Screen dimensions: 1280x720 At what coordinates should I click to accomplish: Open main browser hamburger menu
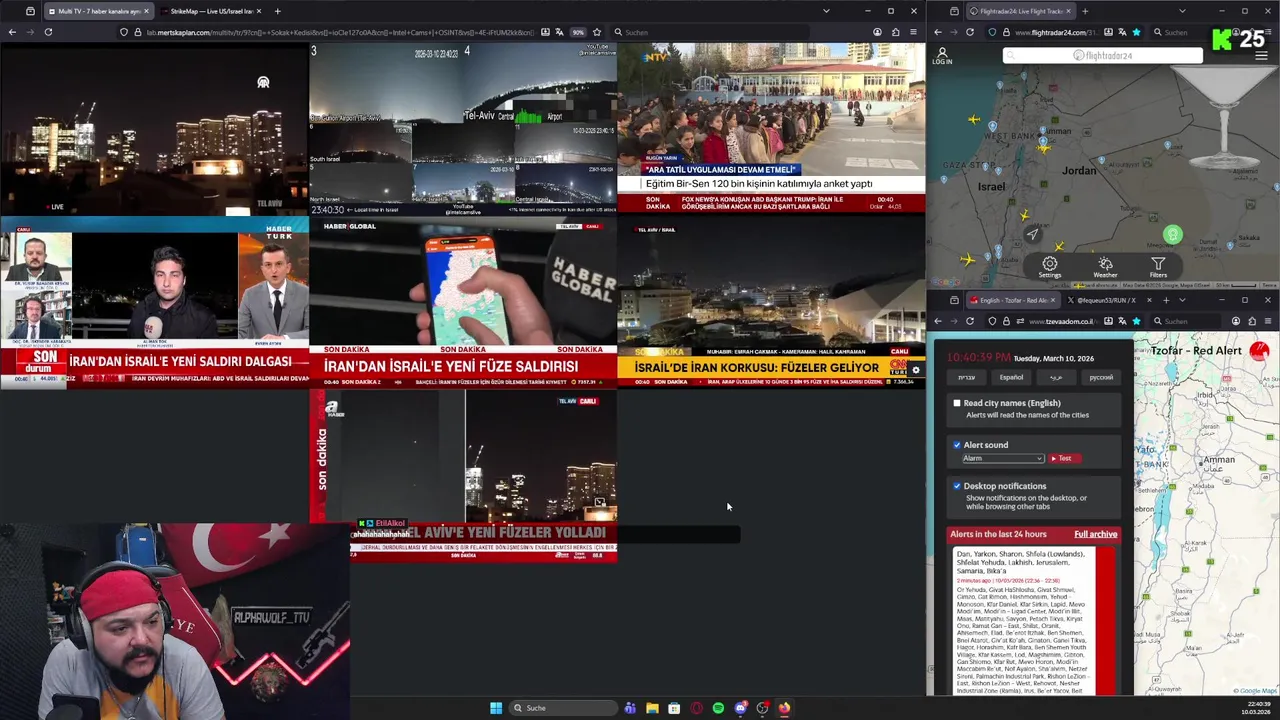pos(913,32)
